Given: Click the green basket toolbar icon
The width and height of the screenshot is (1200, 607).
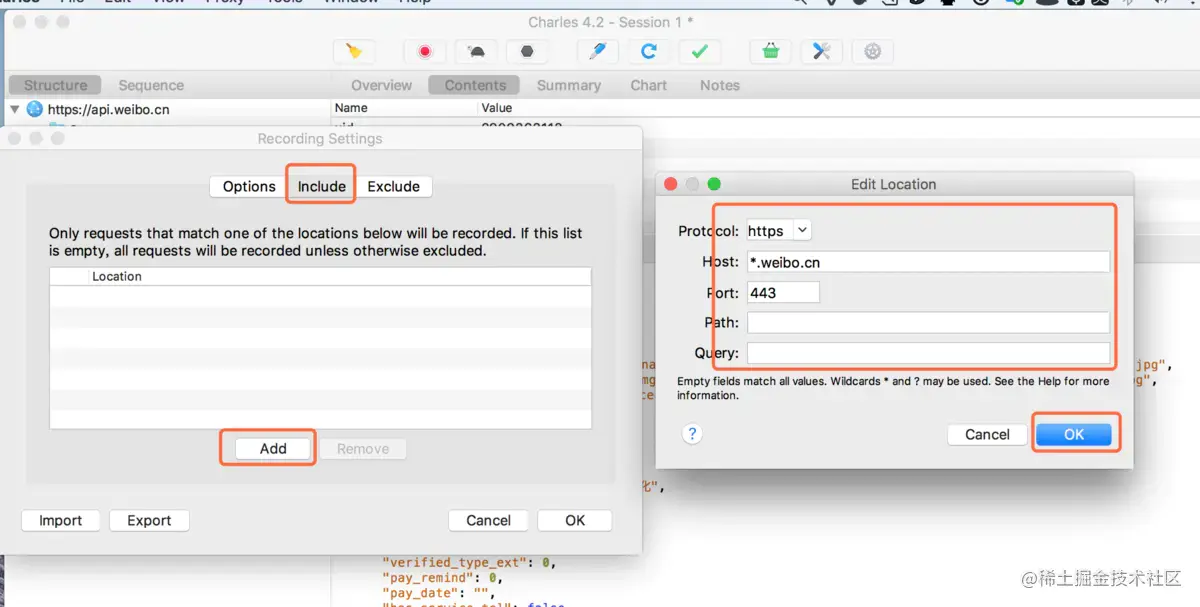Looking at the screenshot, I should (771, 51).
